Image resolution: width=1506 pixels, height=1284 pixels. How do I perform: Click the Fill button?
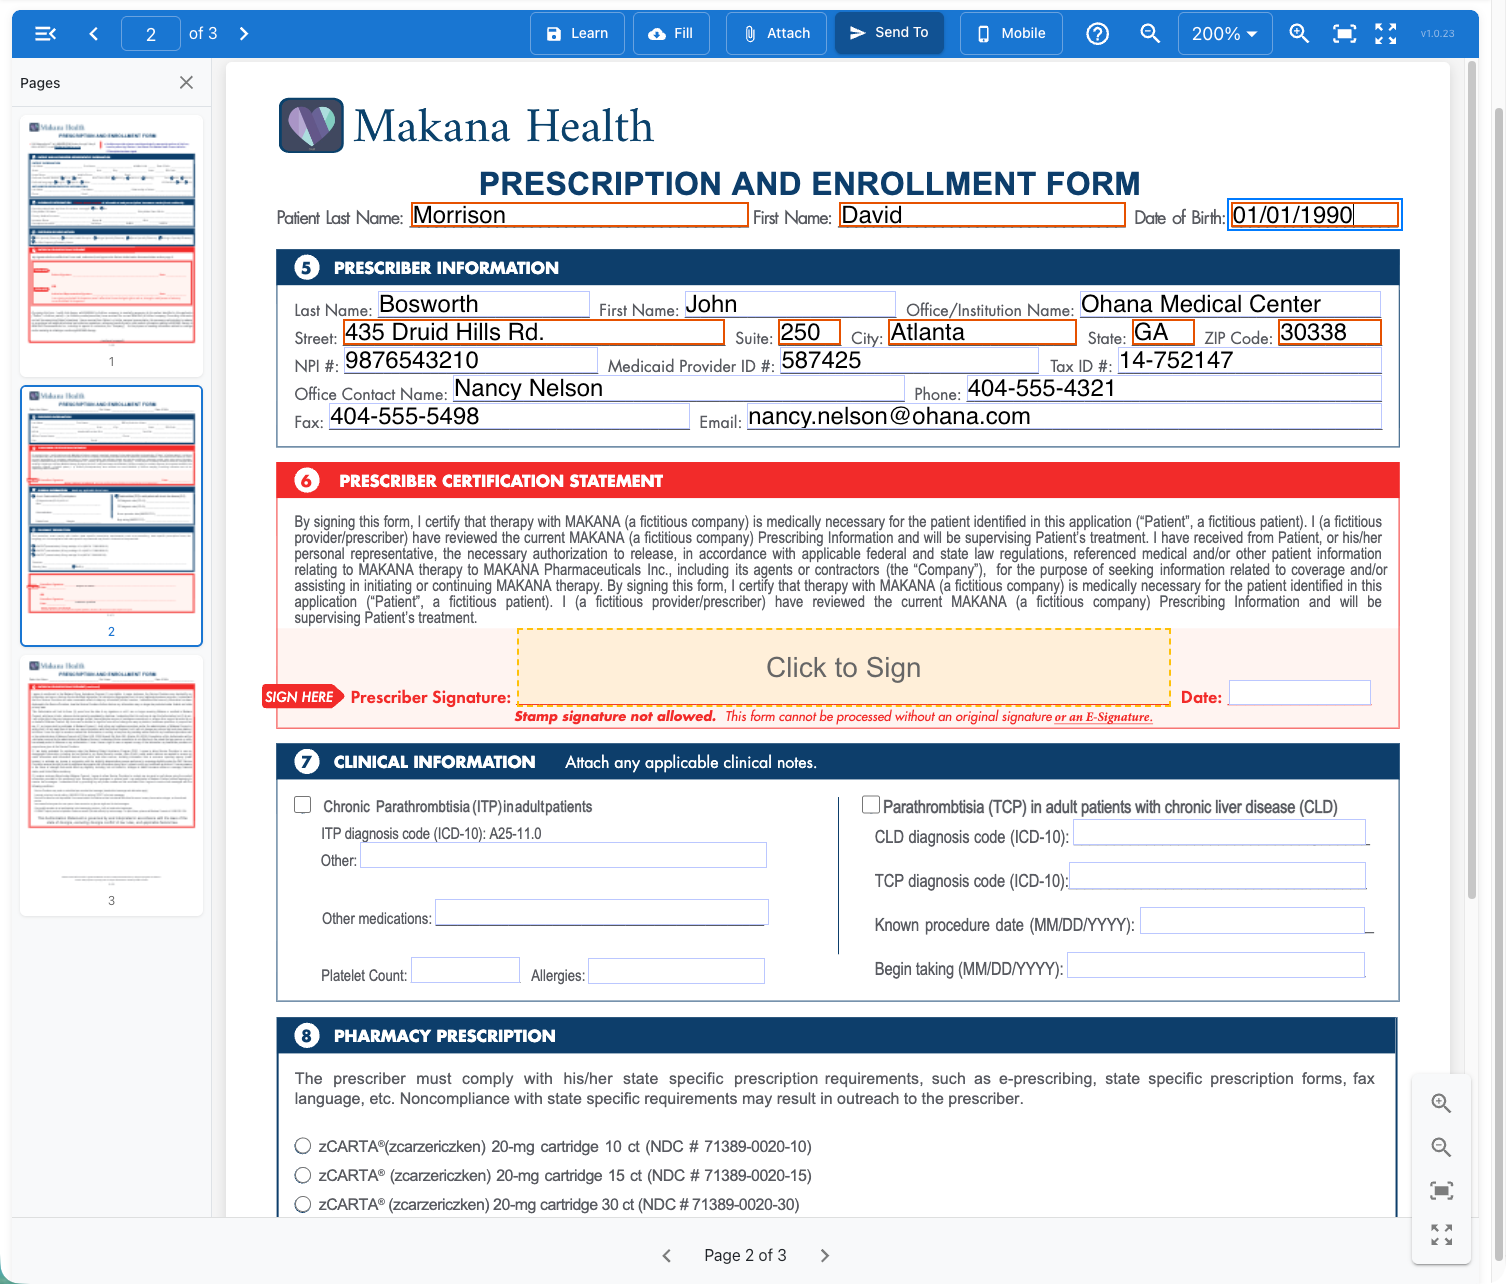pos(671,34)
